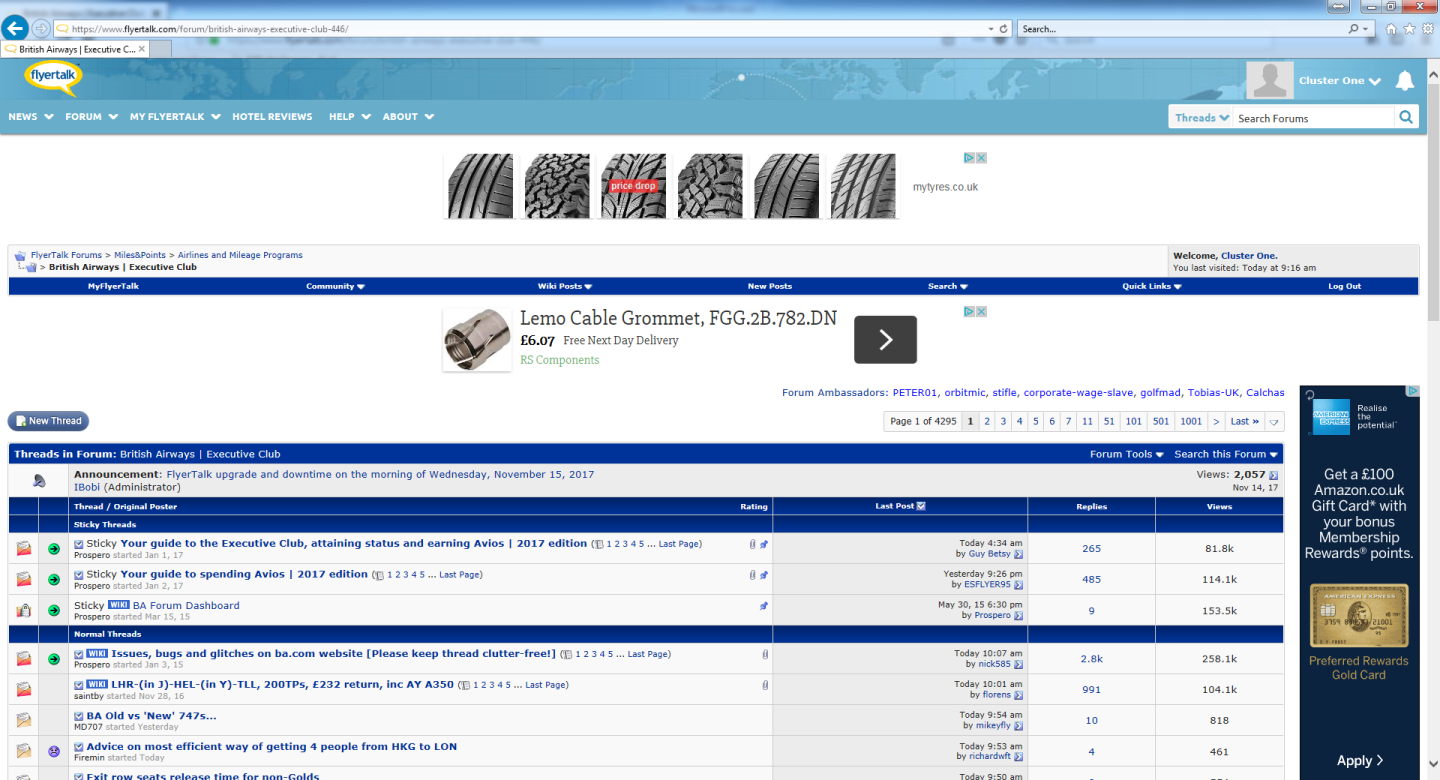Open the Threads search type dropdown
The height and width of the screenshot is (780, 1440).
point(1202,118)
